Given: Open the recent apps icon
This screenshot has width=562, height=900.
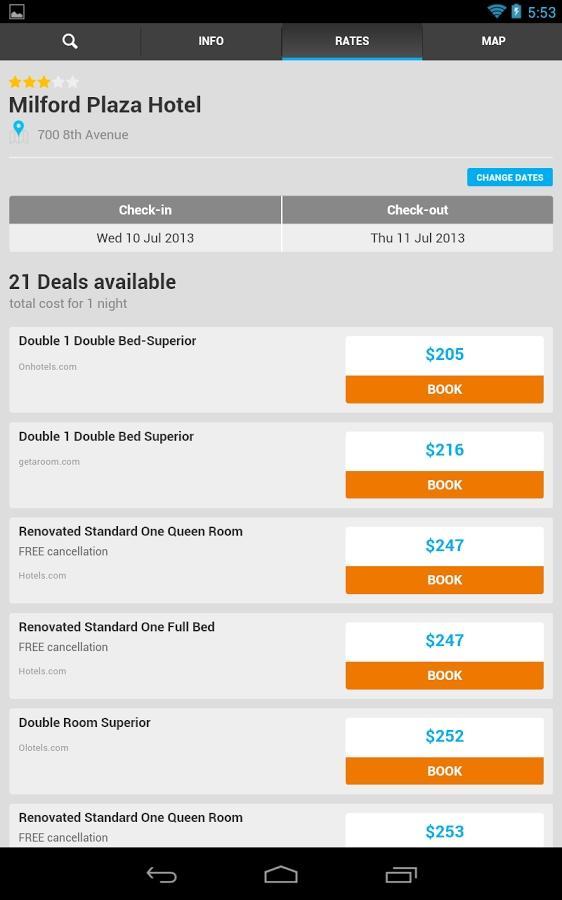Looking at the screenshot, I should (401, 874).
